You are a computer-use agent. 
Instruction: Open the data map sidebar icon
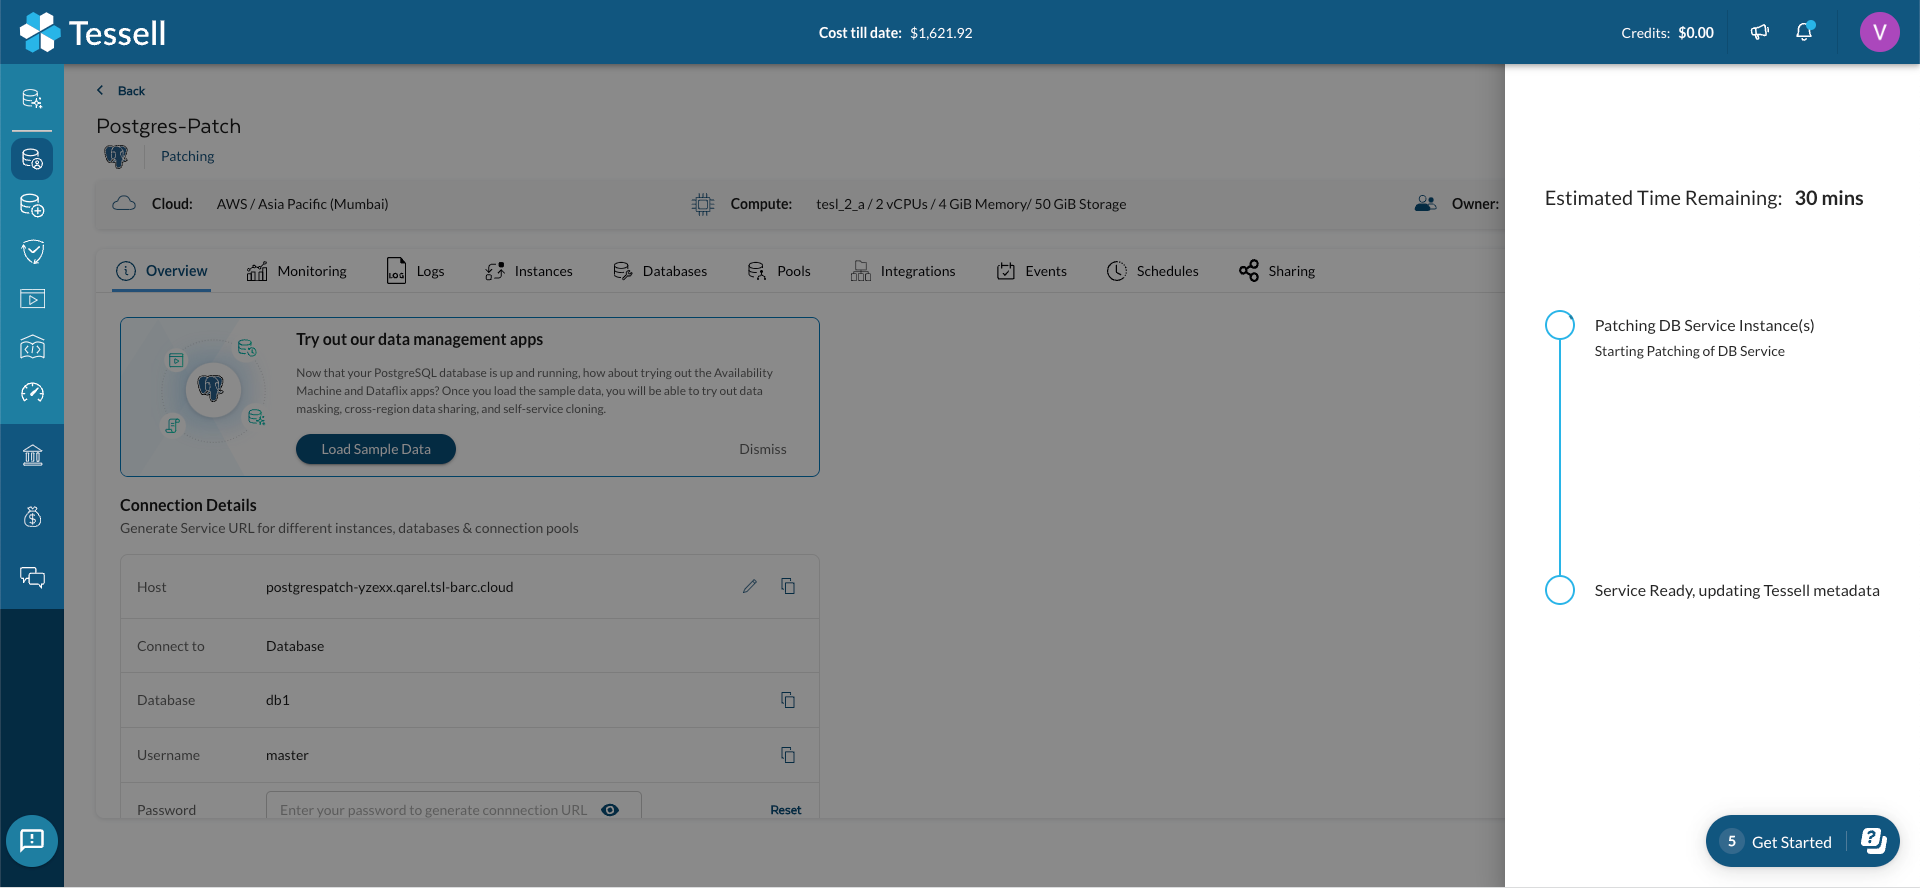32,346
